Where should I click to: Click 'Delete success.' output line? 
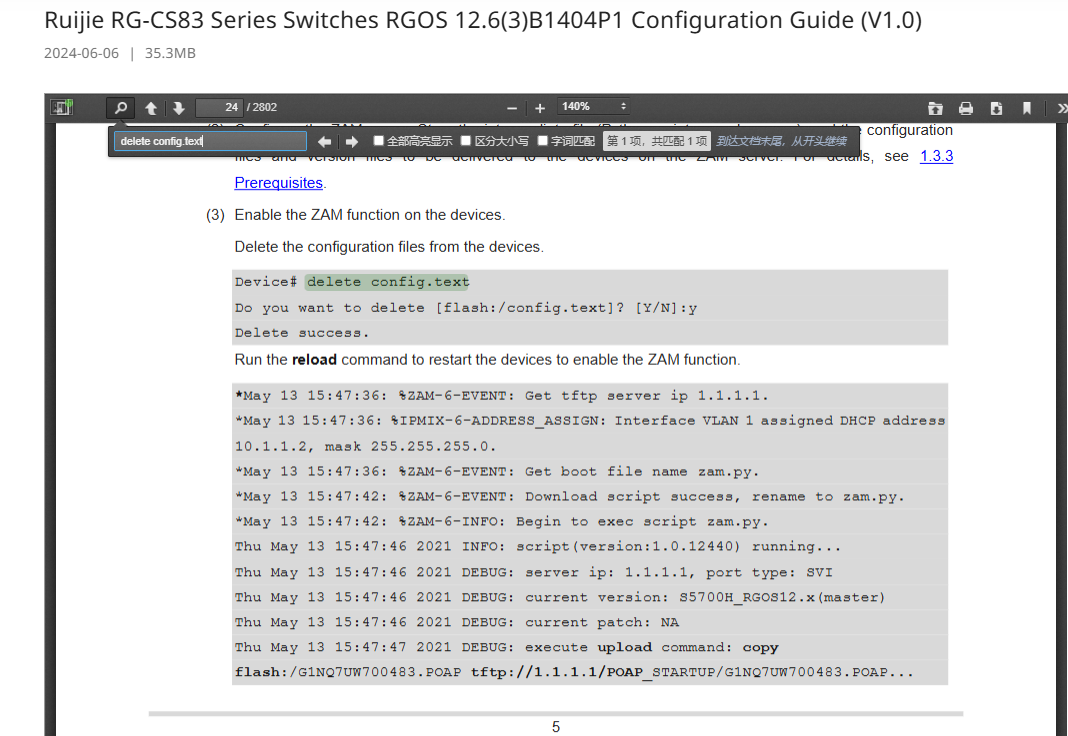point(302,333)
